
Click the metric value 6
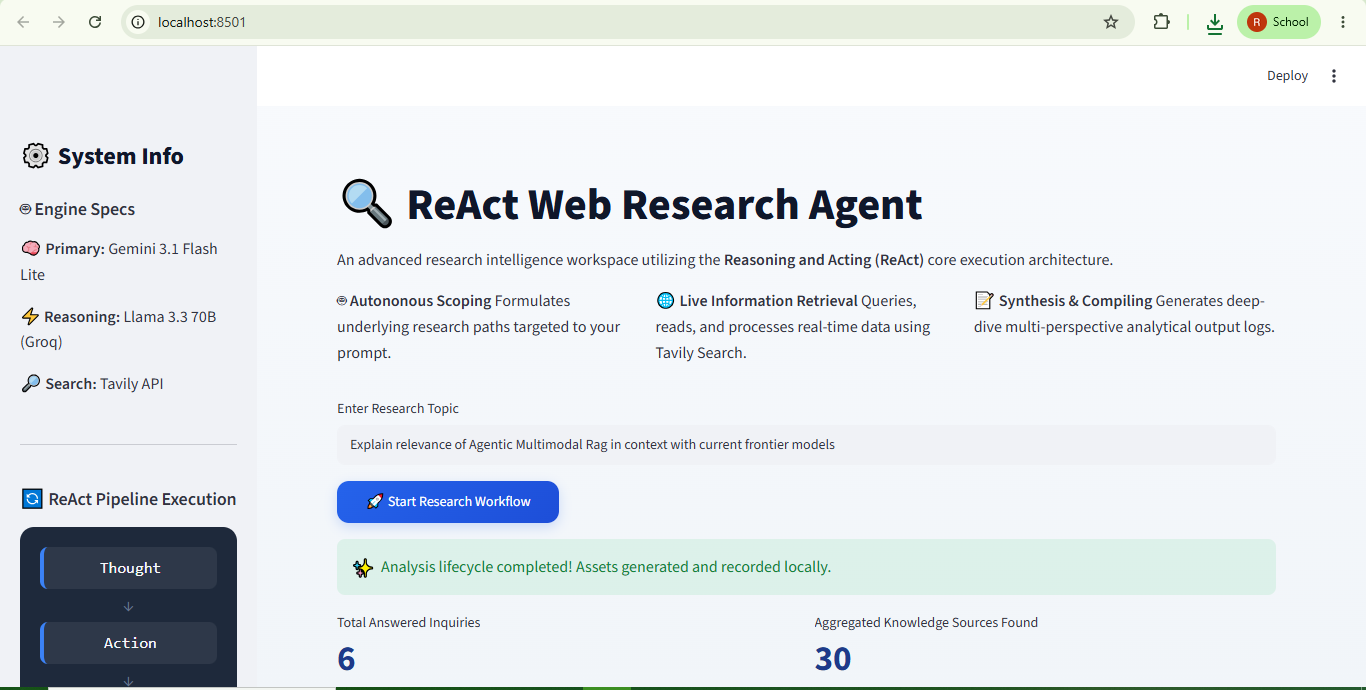[x=346, y=659]
